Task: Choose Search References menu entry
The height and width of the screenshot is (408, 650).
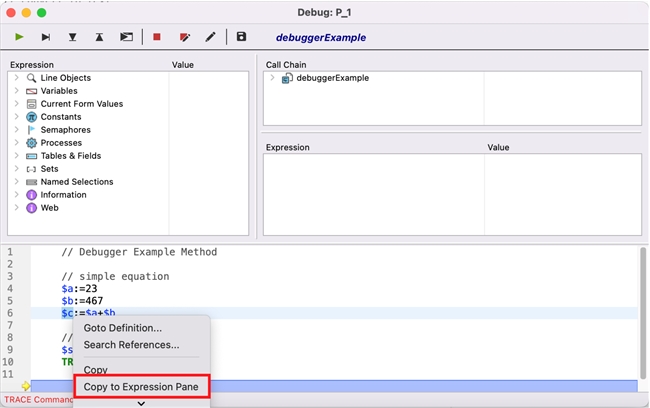Action: pyautogui.click(x=131, y=345)
